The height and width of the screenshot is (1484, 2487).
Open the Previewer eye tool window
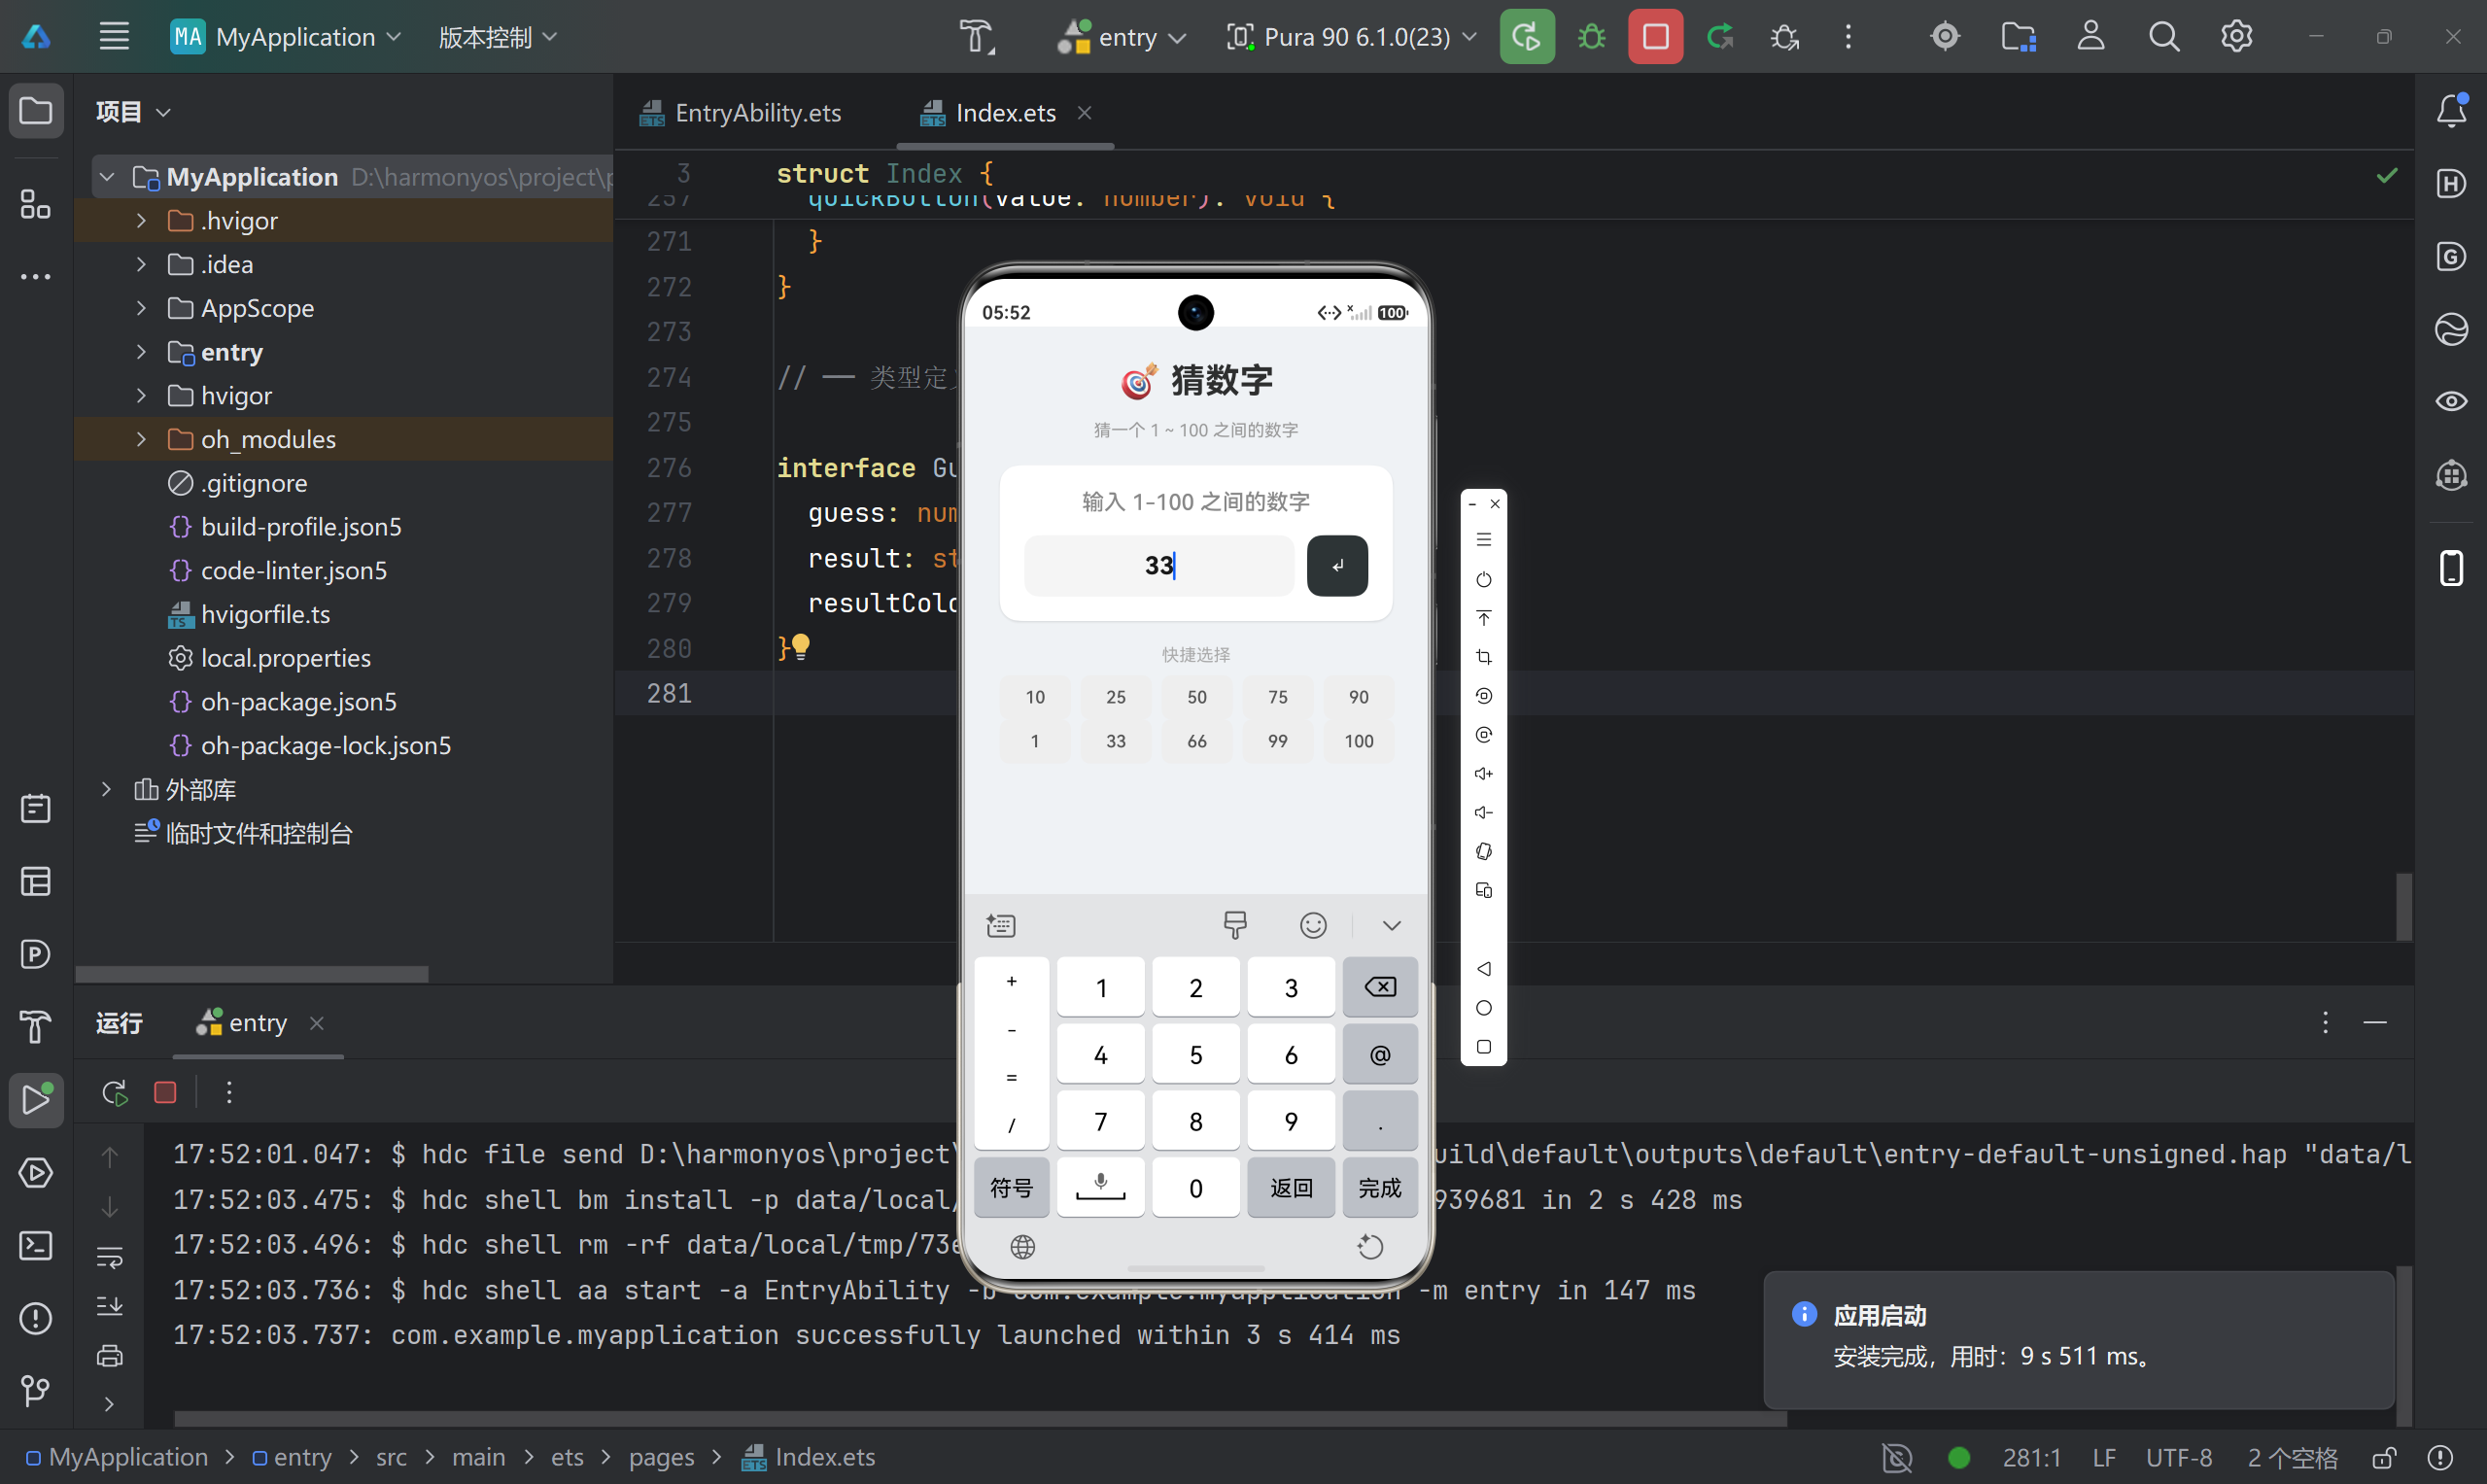pyautogui.click(x=2451, y=402)
